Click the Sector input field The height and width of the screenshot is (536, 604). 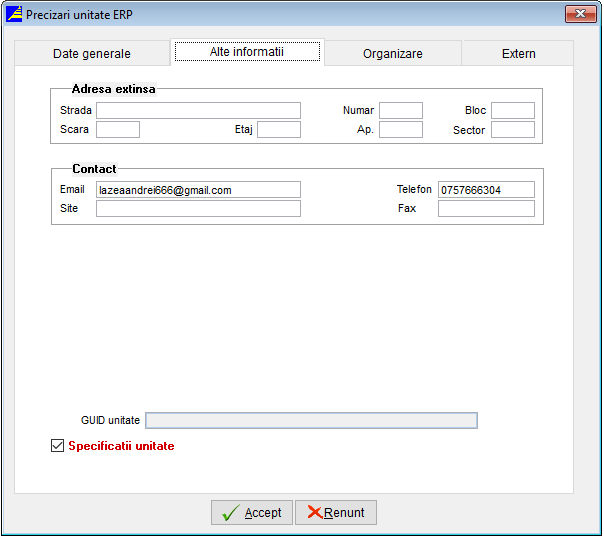(x=512, y=129)
